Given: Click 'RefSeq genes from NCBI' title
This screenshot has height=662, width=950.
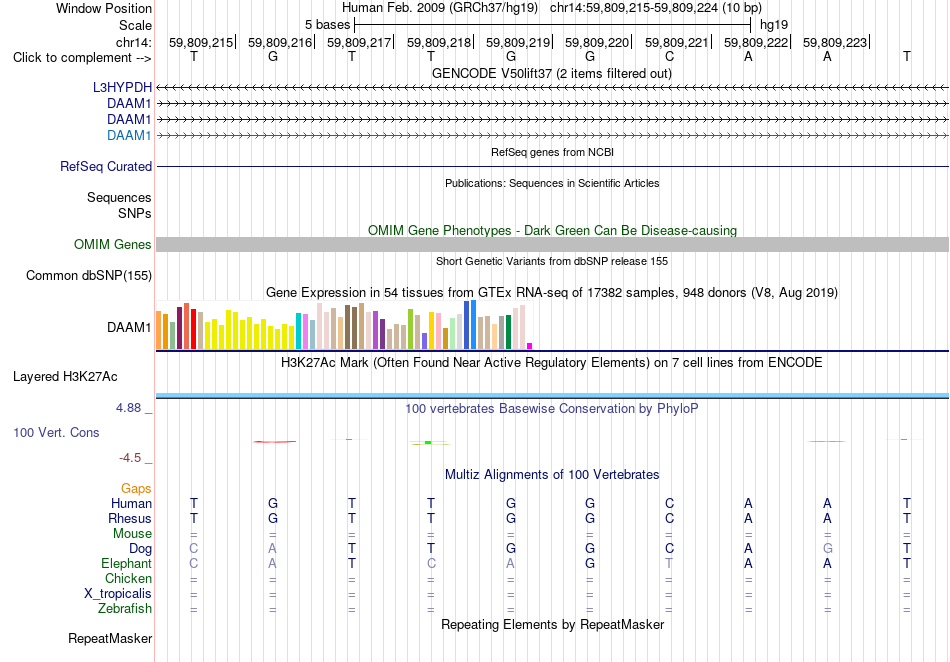Looking at the screenshot, I should (553, 152).
